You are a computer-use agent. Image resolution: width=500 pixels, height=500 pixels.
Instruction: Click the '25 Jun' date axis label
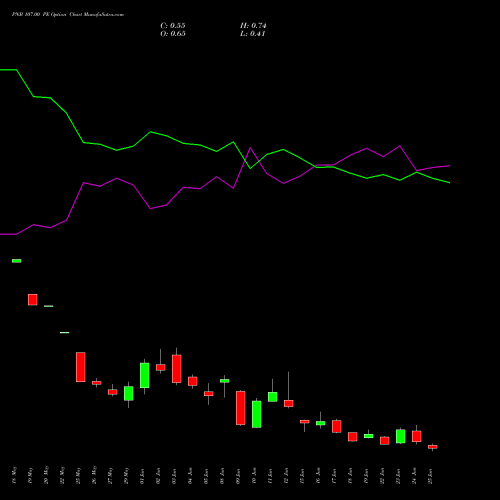coord(430,476)
